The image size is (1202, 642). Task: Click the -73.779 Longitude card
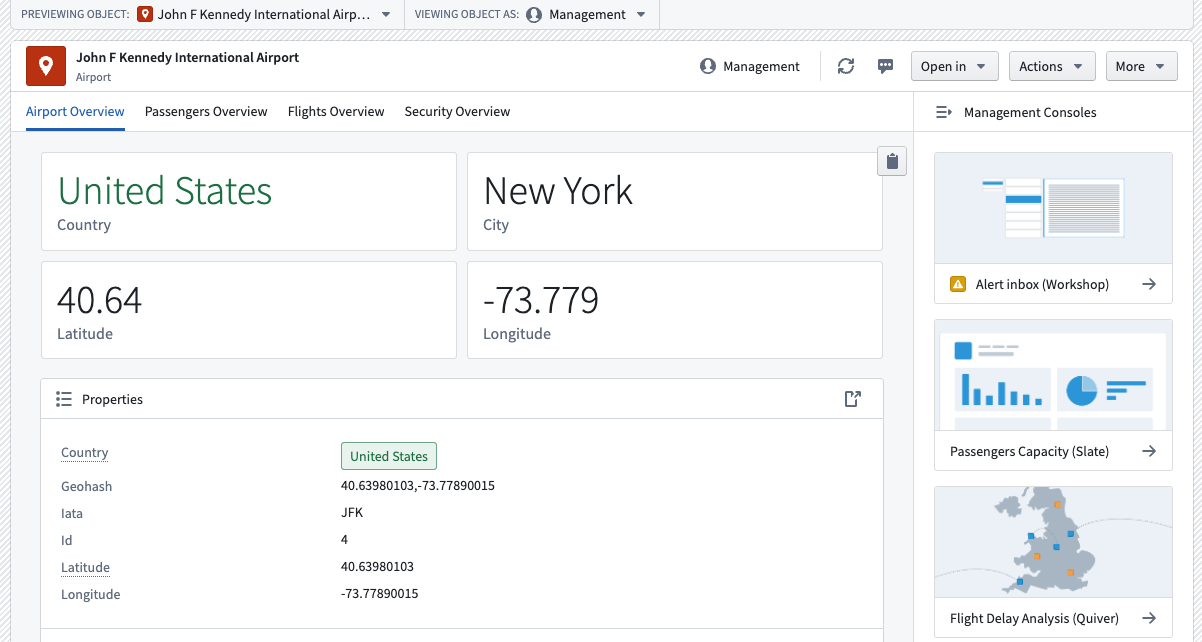point(675,310)
